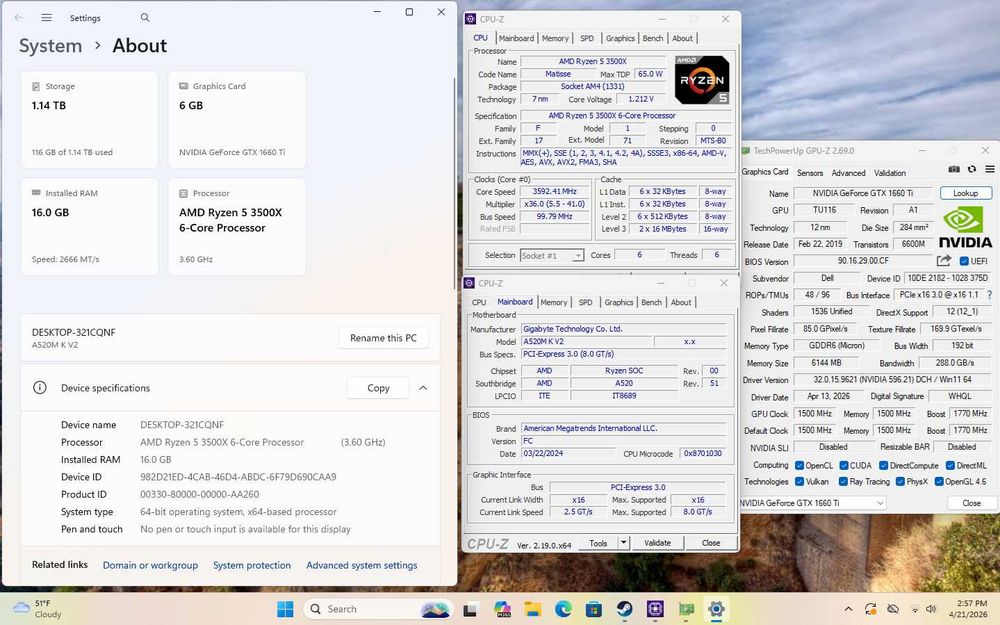Switch to CPU-Z taskbar icon

655,609
